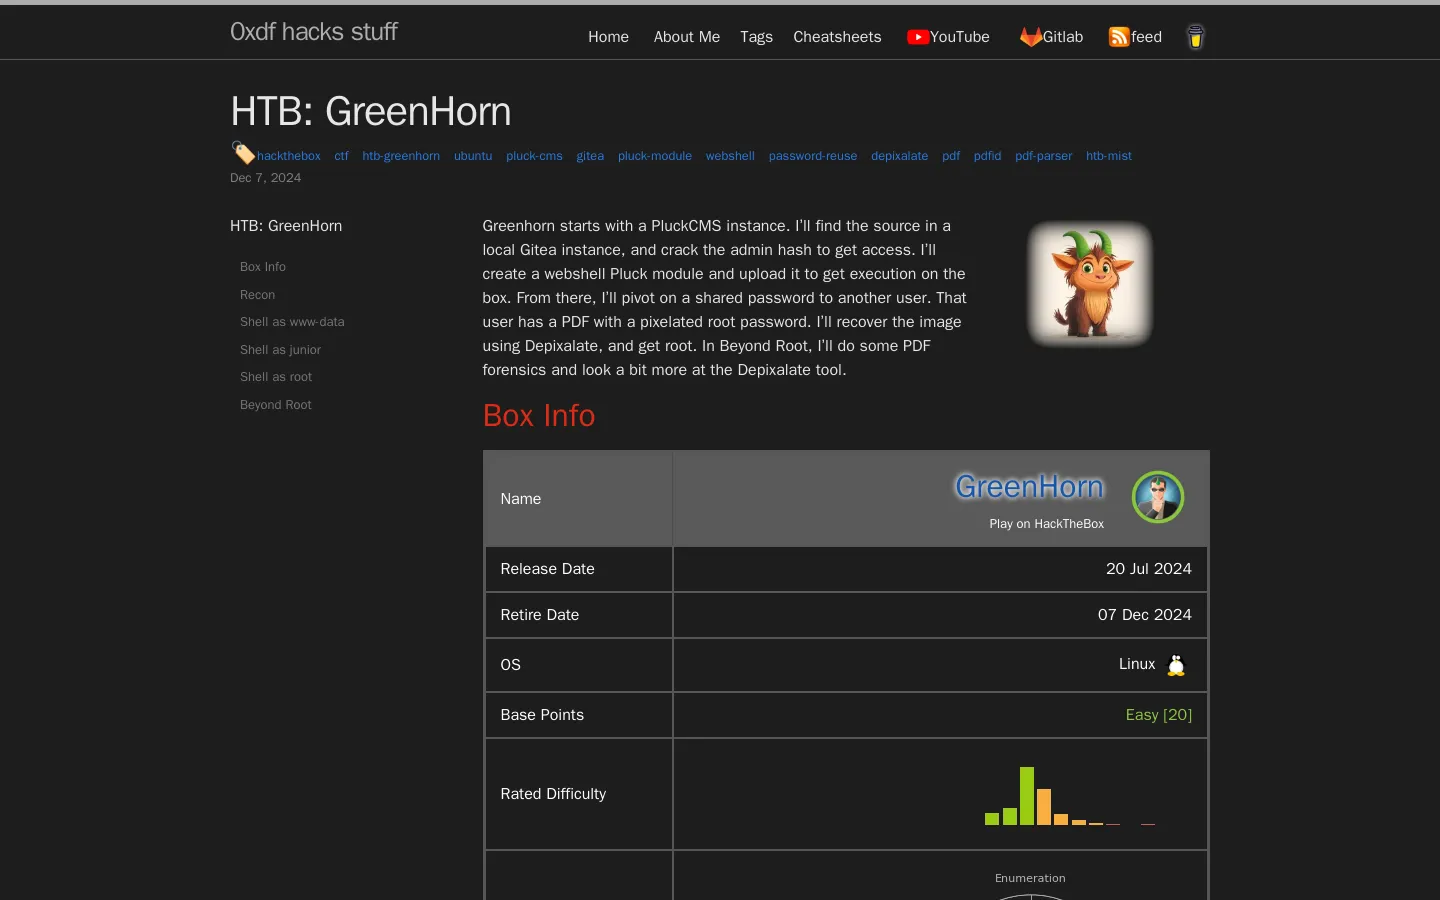The image size is (1440, 900).
Task: Go to the About Me page
Action: (686, 37)
